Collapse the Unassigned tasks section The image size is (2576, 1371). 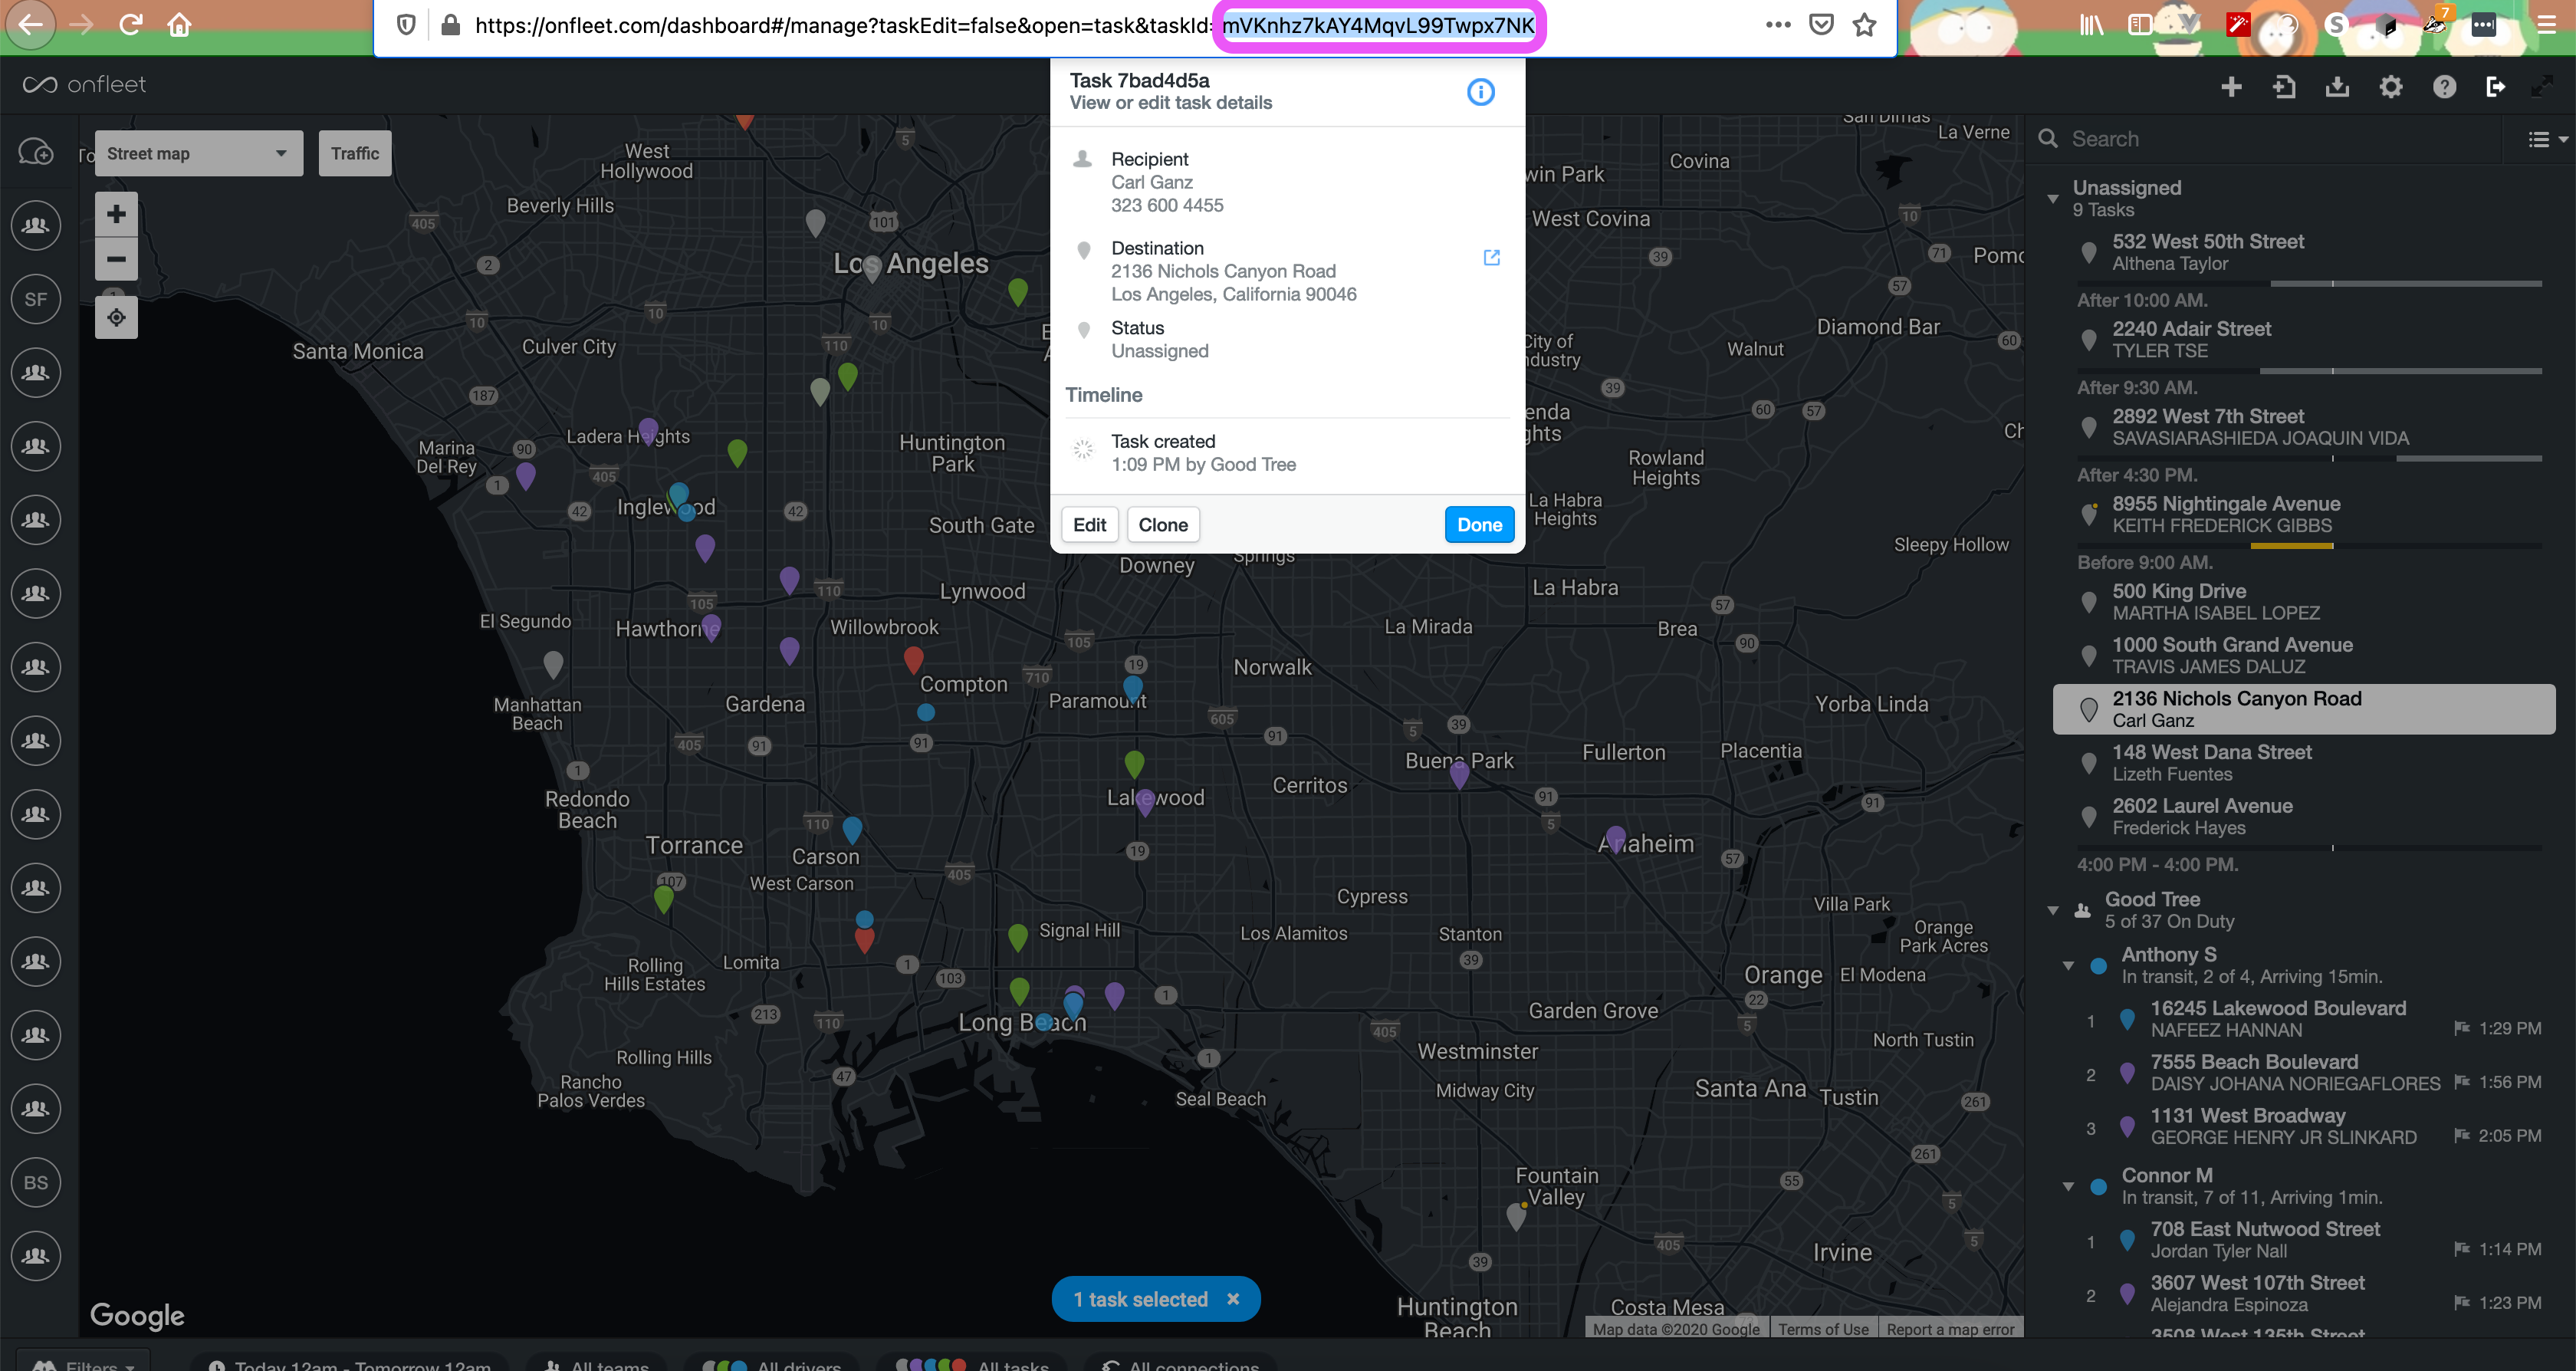pos(2053,199)
